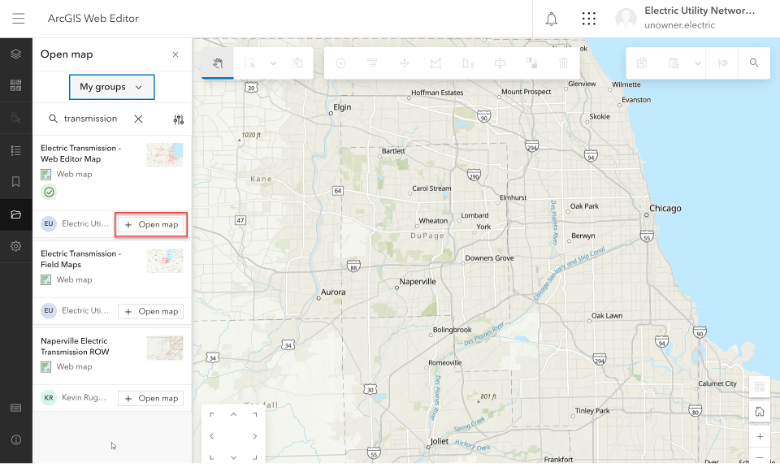Close the Open map panel
Screen dimensions: 780x465
(x=175, y=55)
